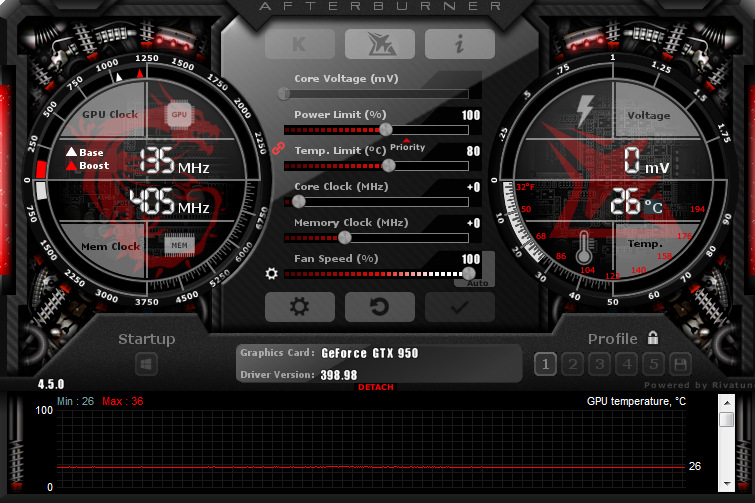Click the 0 mV voltage reading

[x=646, y=161]
